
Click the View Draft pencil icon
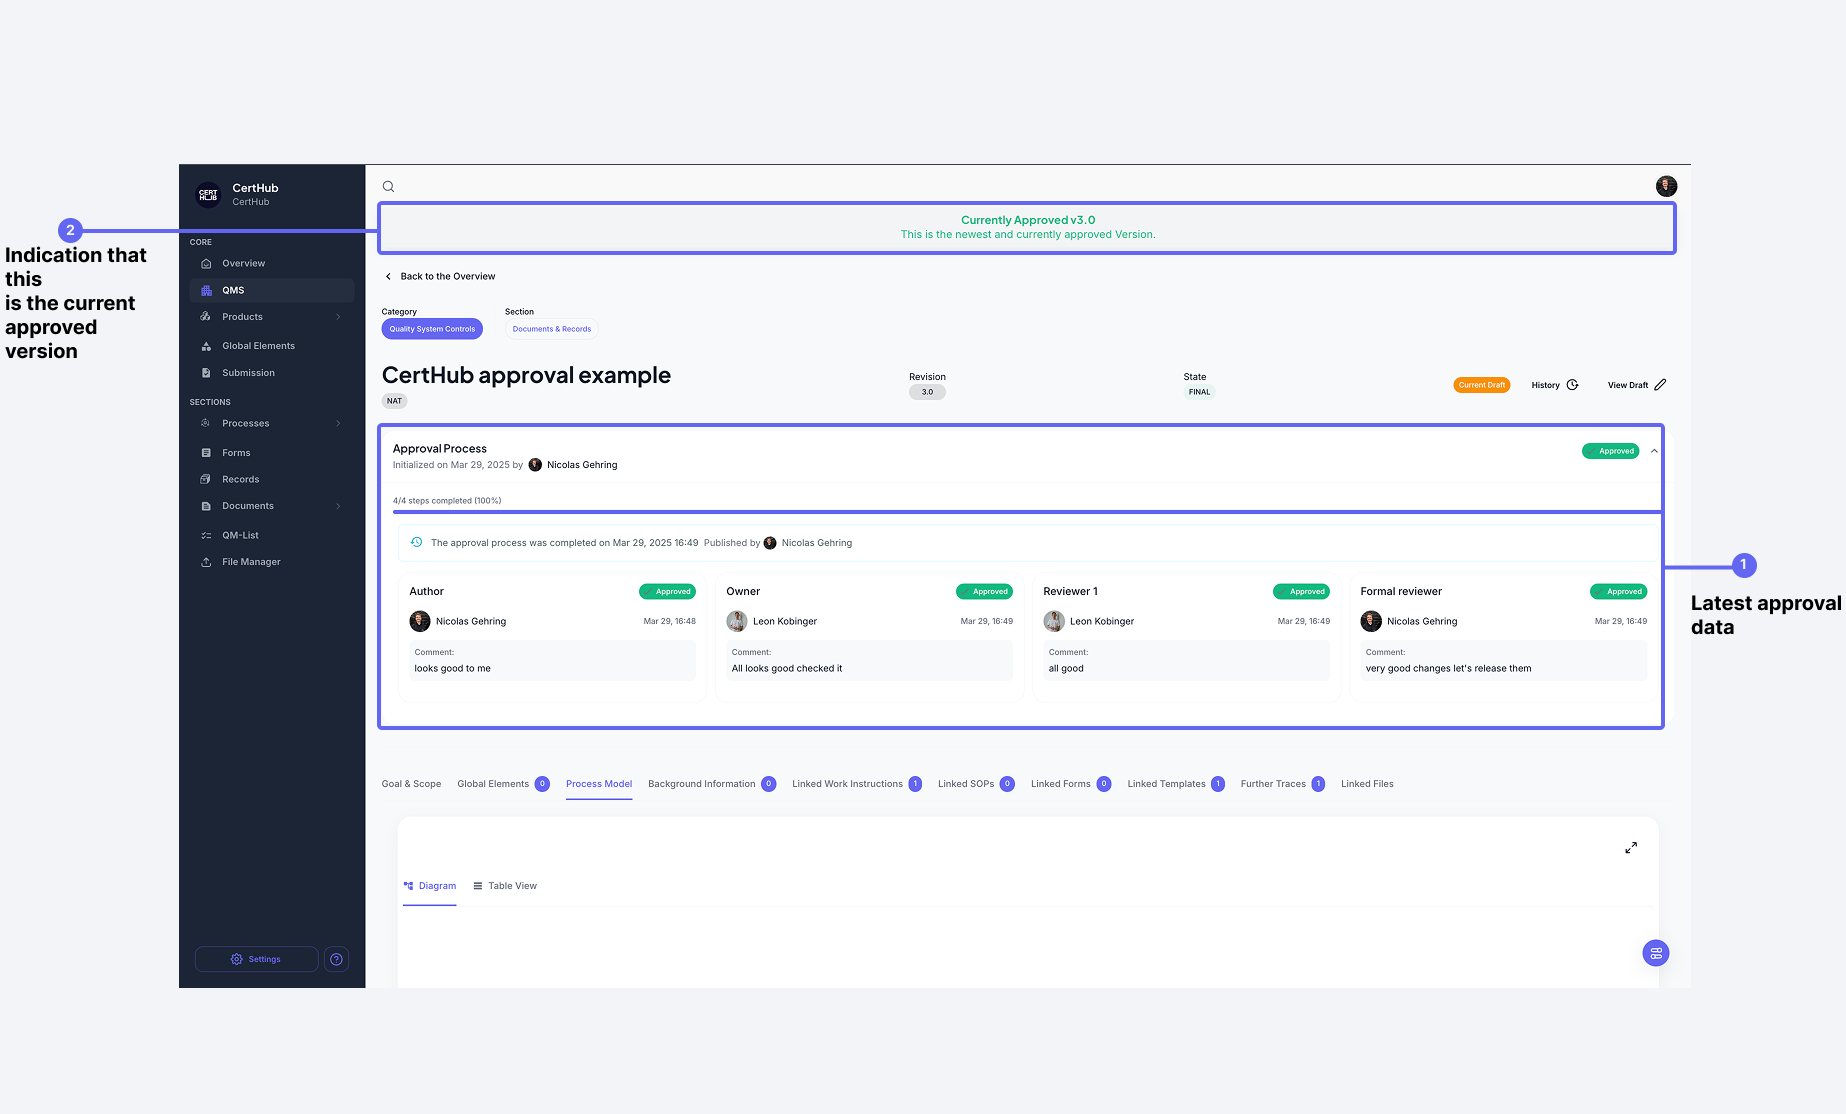pyautogui.click(x=1660, y=385)
